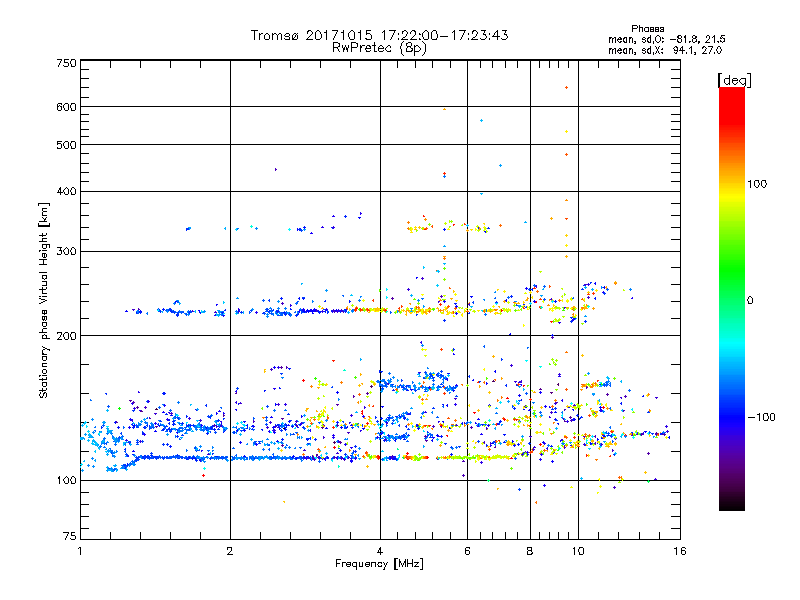The image size is (800, 600).
Task: Pick the black bottom of the colorbar
Action: [x=732, y=504]
